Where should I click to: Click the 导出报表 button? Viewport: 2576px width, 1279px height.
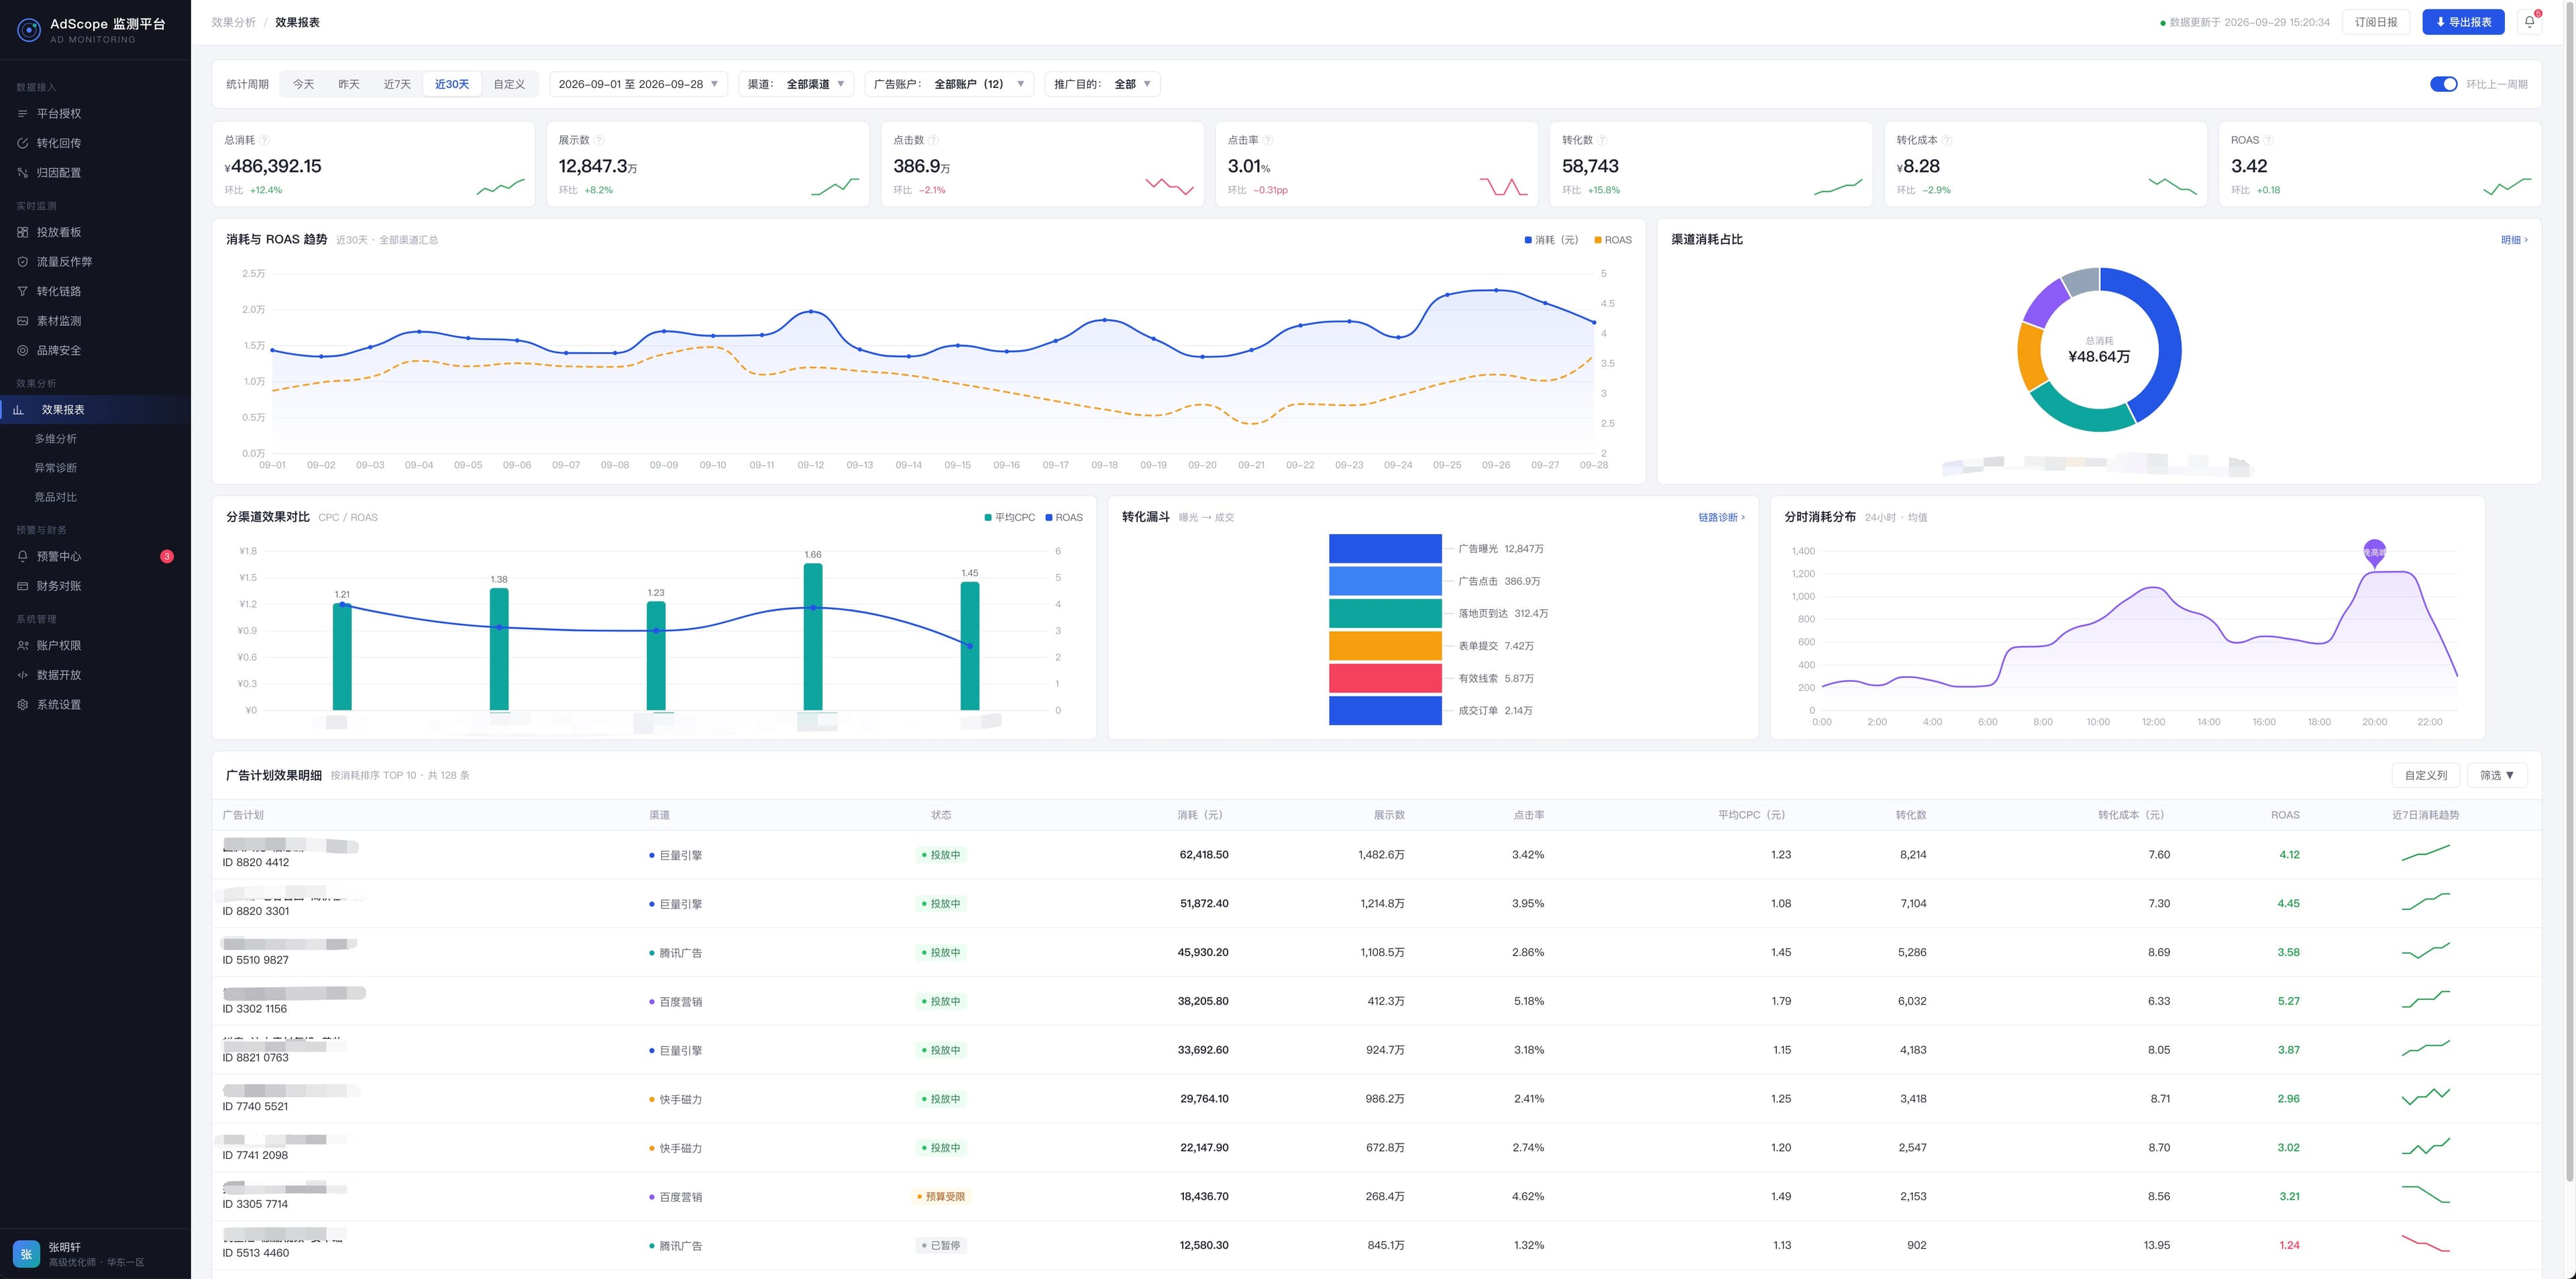click(x=2463, y=22)
